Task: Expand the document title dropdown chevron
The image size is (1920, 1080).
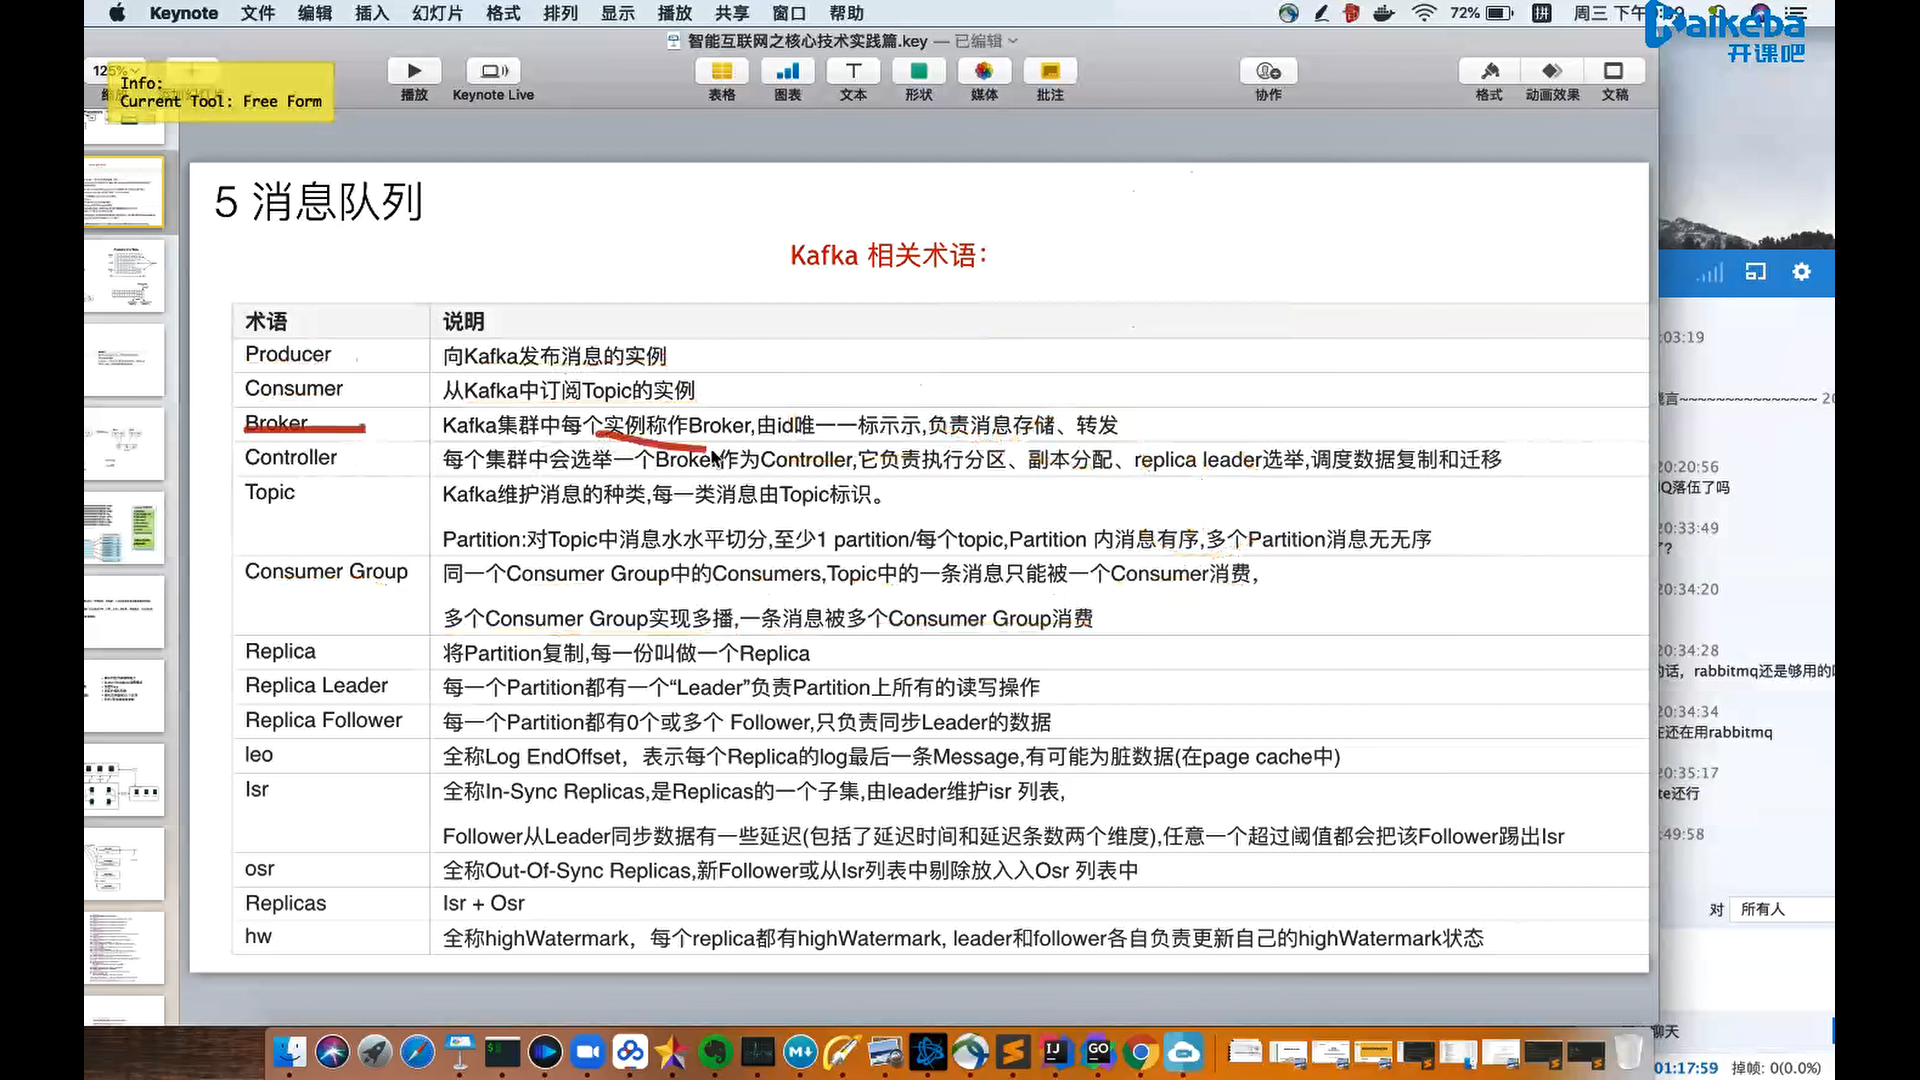Action: pyautogui.click(x=1013, y=41)
